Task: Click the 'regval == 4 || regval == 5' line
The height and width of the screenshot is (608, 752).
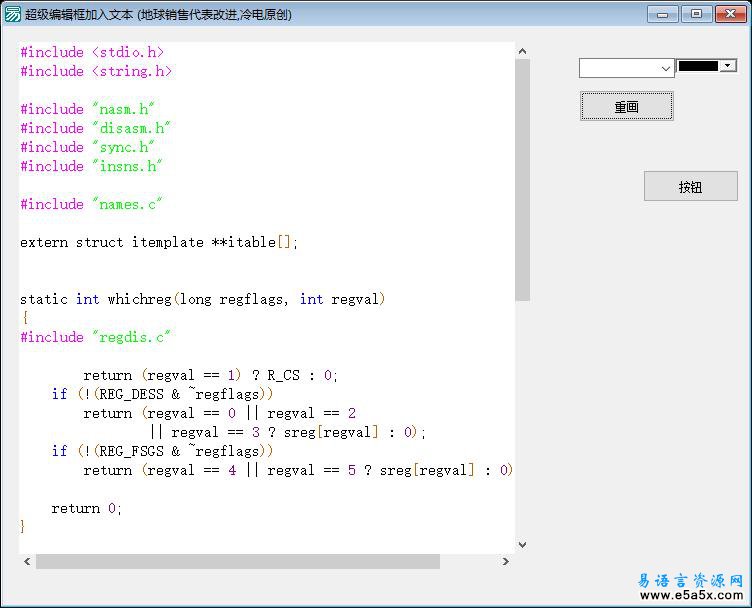Action: click(298, 470)
